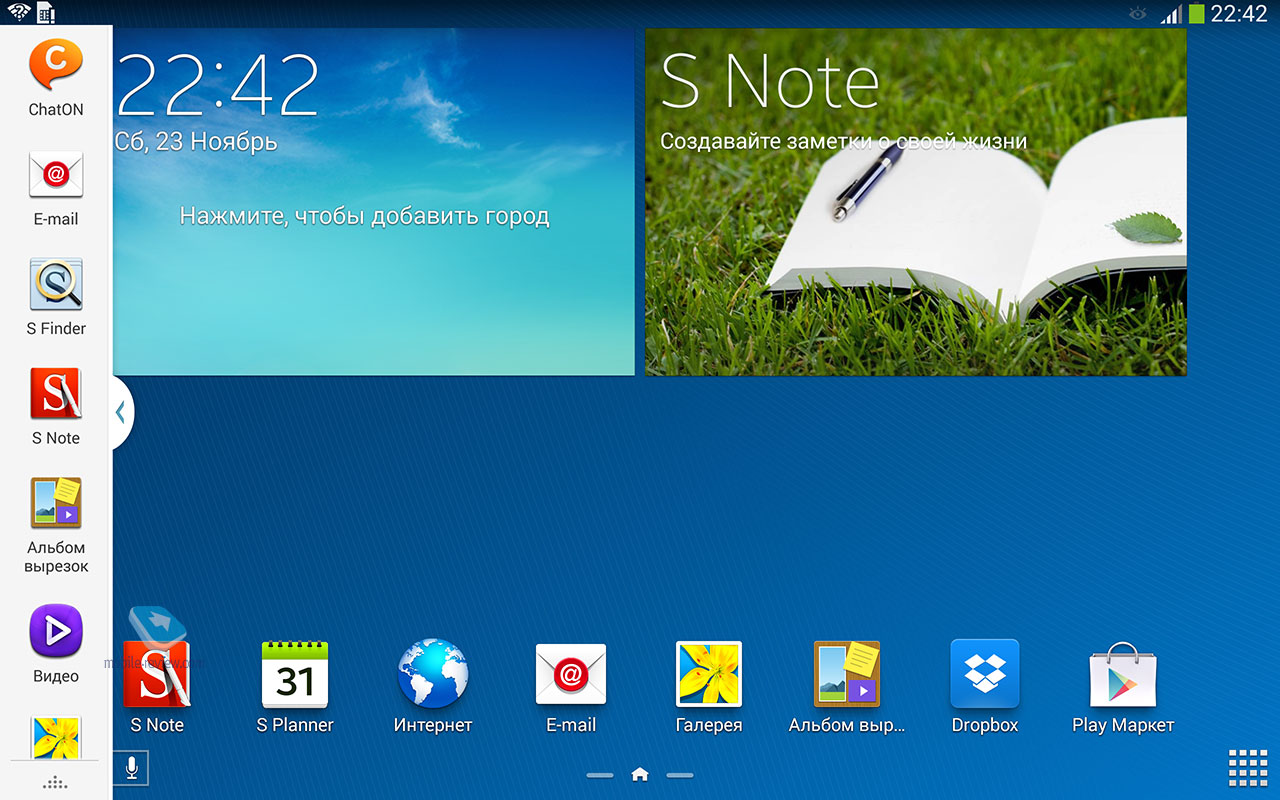This screenshot has width=1280, height=800.
Task: Tap the Smart Stay eye icon
Action: click(x=1137, y=14)
